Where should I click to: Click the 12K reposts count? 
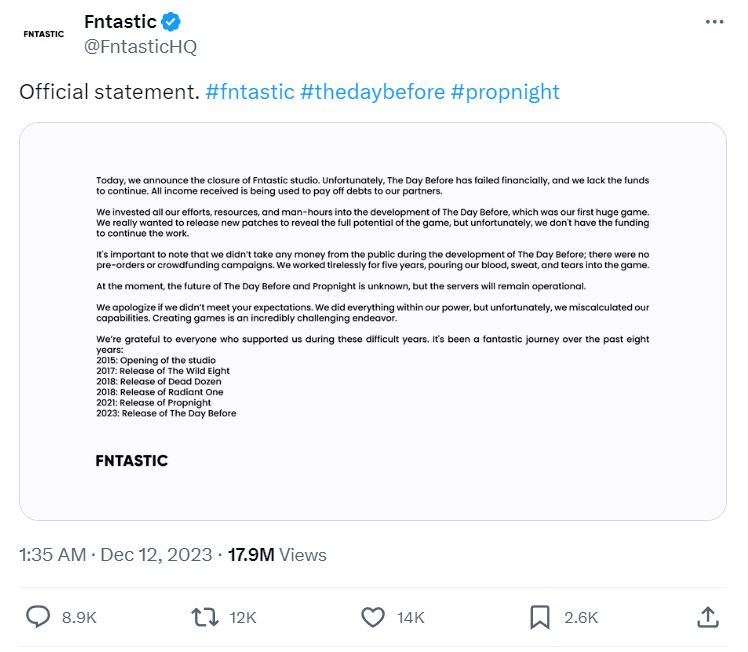coord(243,618)
